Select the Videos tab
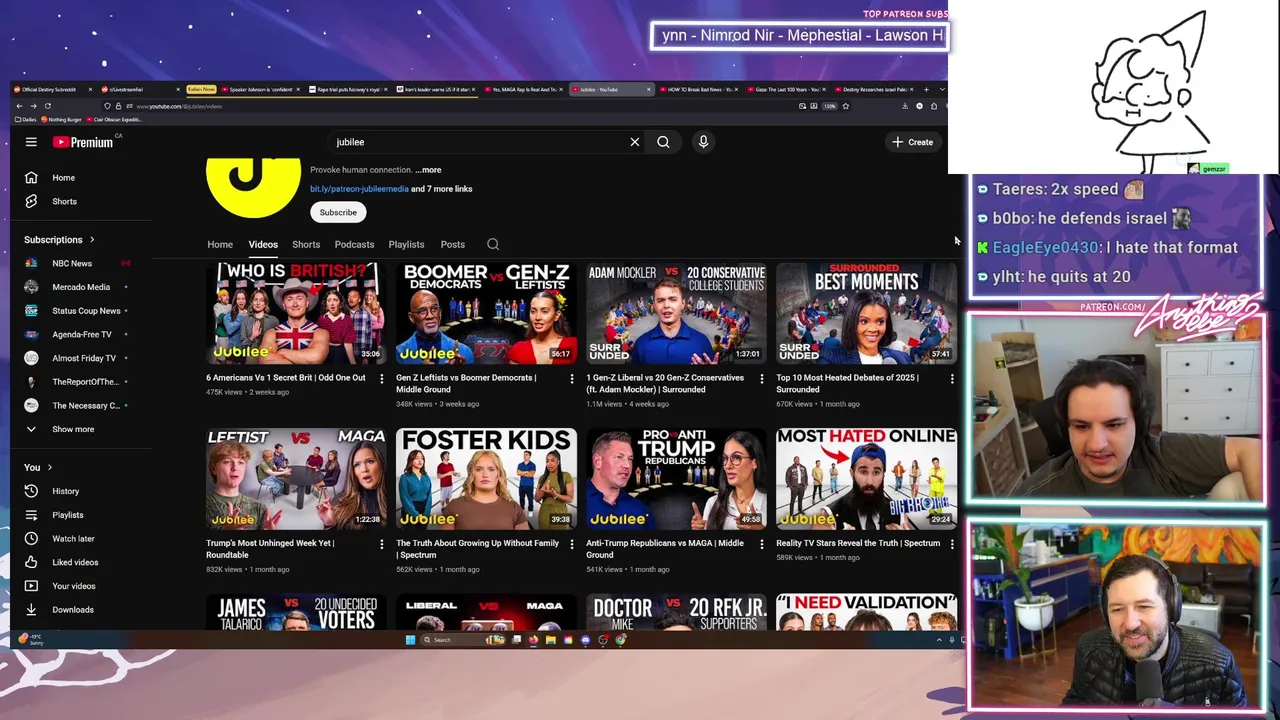 263,244
